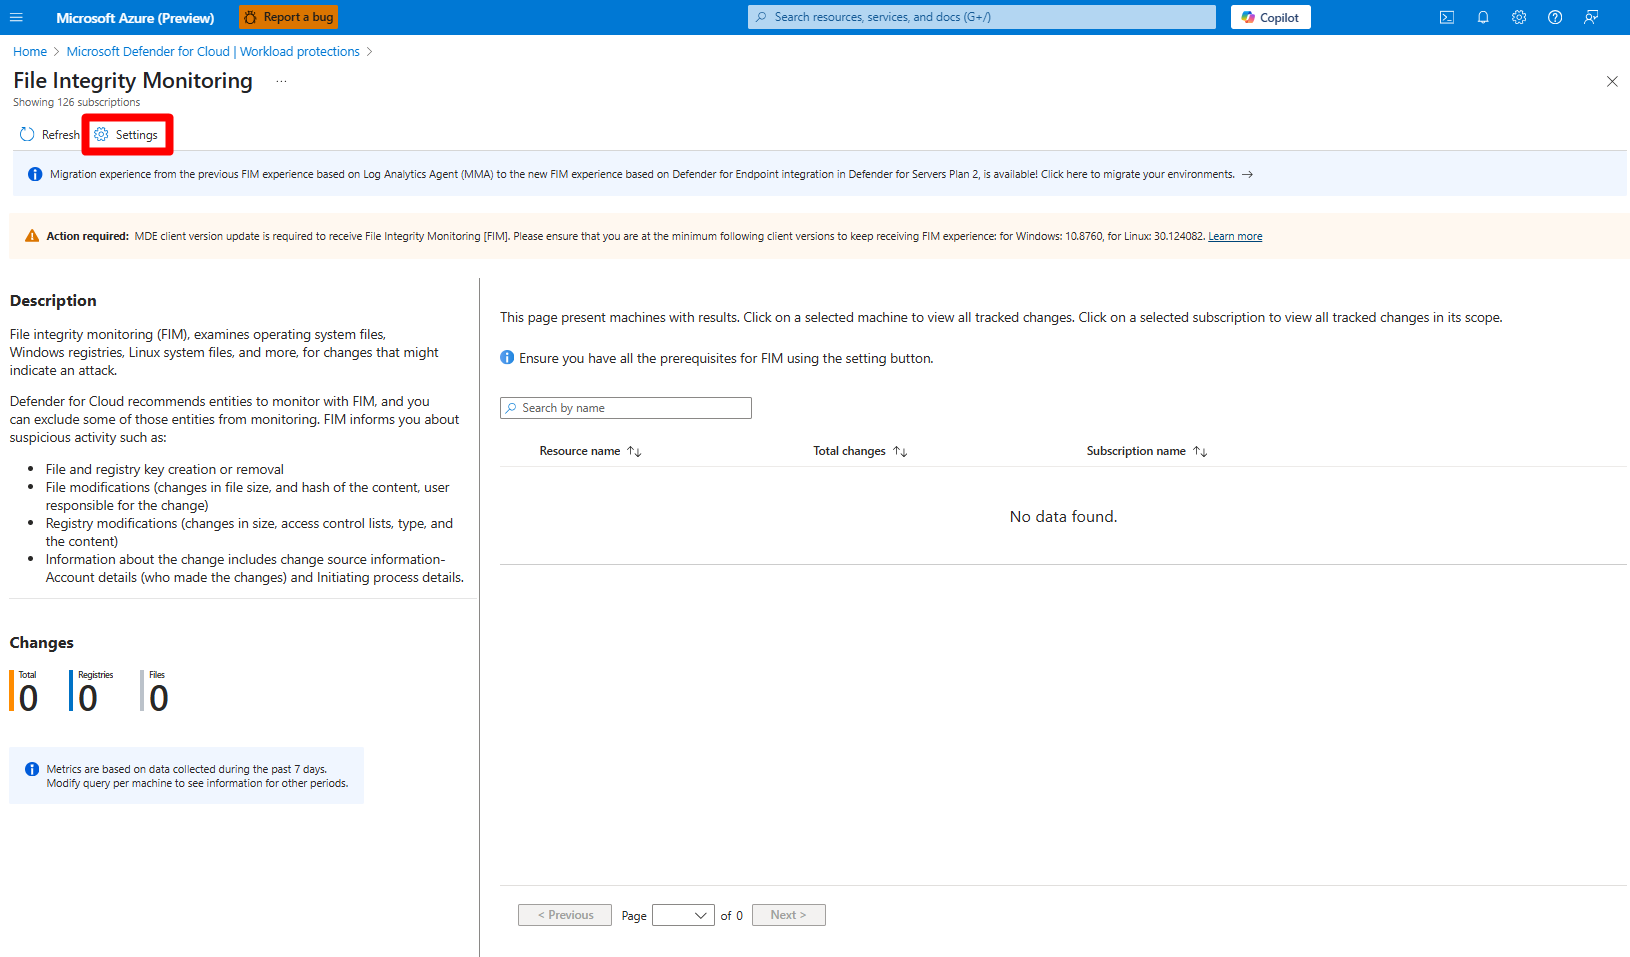
Task: Click the Report a bug button
Action: [288, 17]
